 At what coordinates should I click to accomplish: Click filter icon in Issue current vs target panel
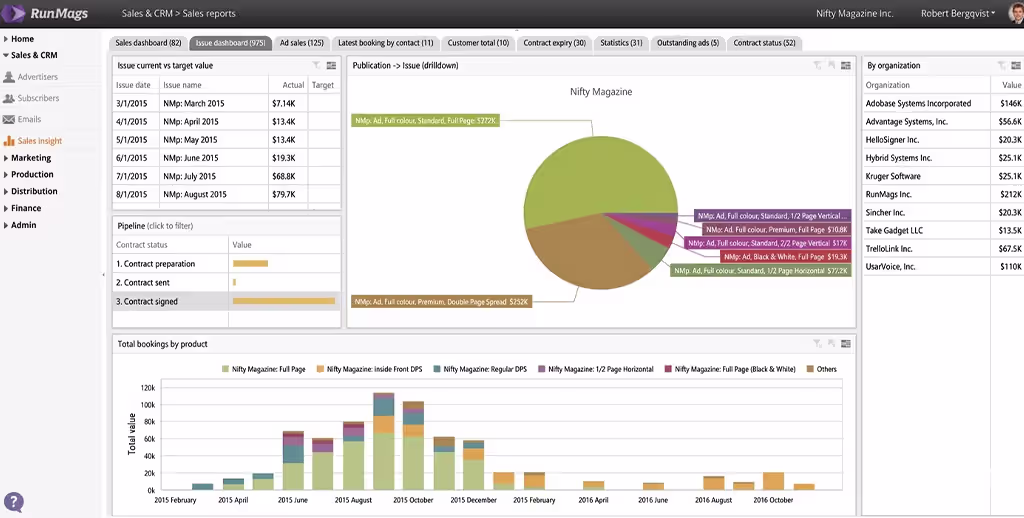click(316, 65)
